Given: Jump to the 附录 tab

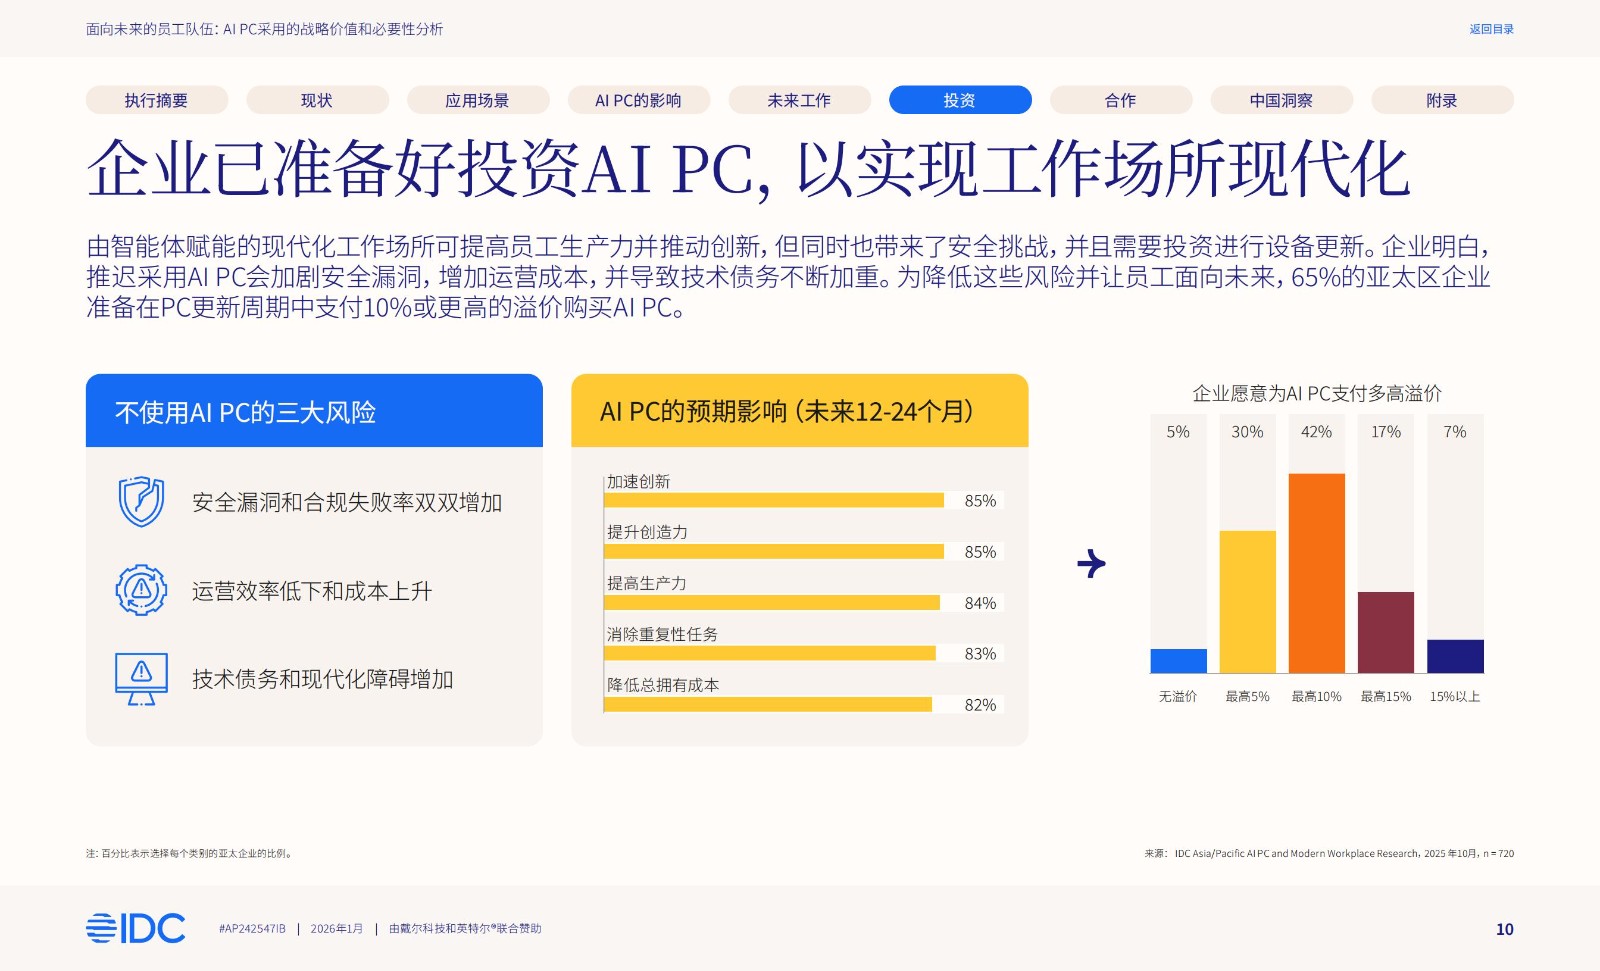Looking at the screenshot, I should point(1441,100).
